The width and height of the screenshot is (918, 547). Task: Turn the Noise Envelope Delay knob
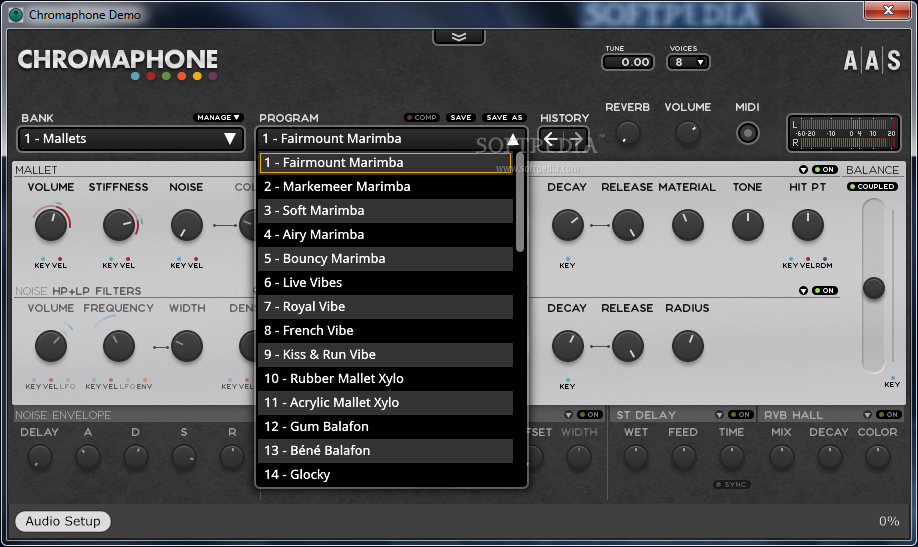[40, 457]
